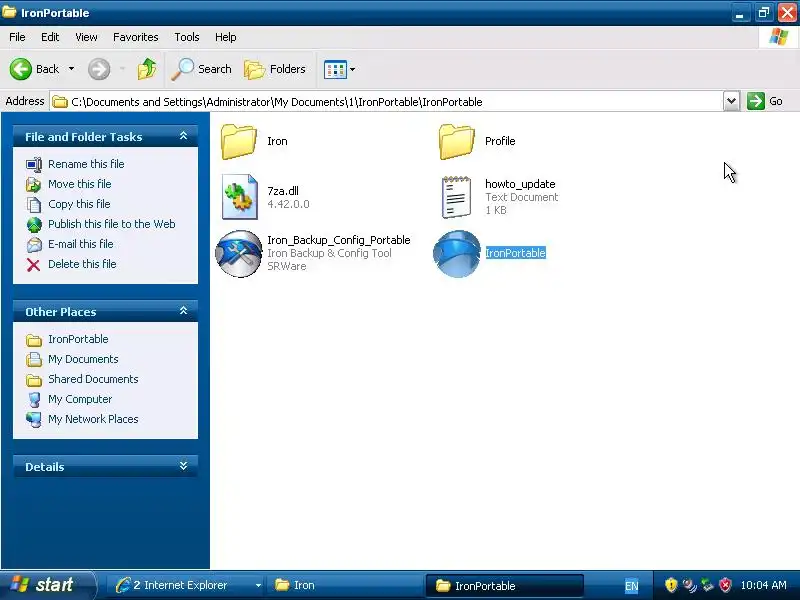This screenshot has height=600, width=800.
Task: Open the Search pane
Action: click(202, 69)
